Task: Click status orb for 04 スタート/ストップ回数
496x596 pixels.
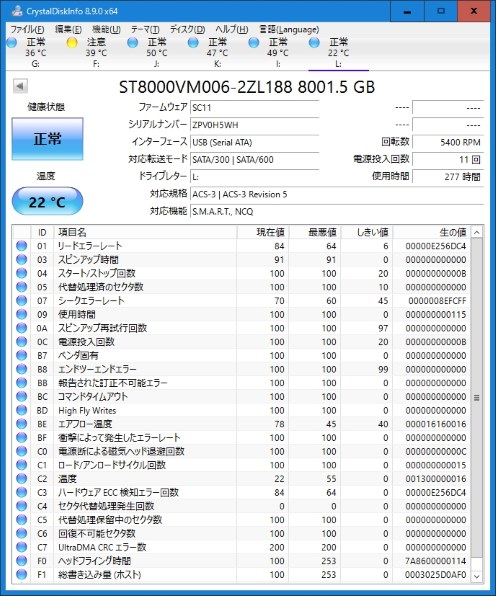Action: tap(22, 273)
